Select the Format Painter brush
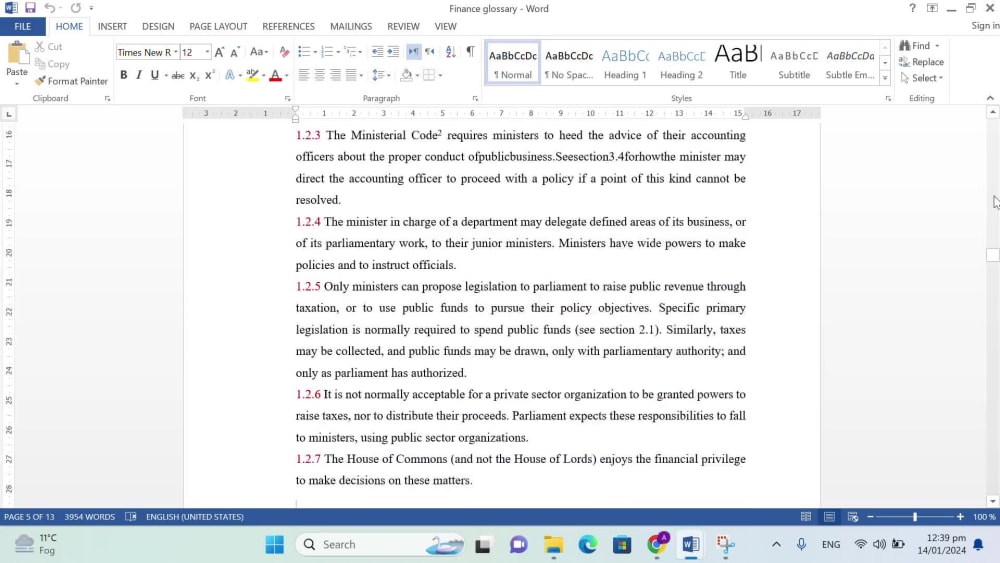Image resolution: width=1000 pixels, height=563 pixels. (71, 81)
